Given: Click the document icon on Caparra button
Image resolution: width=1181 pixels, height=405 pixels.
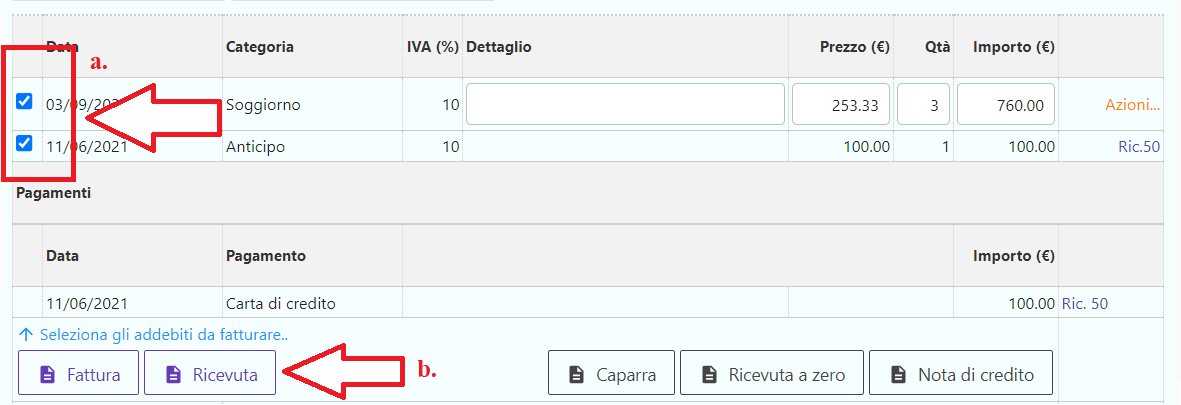Looking at the screenshot, I should pos(576,375).
